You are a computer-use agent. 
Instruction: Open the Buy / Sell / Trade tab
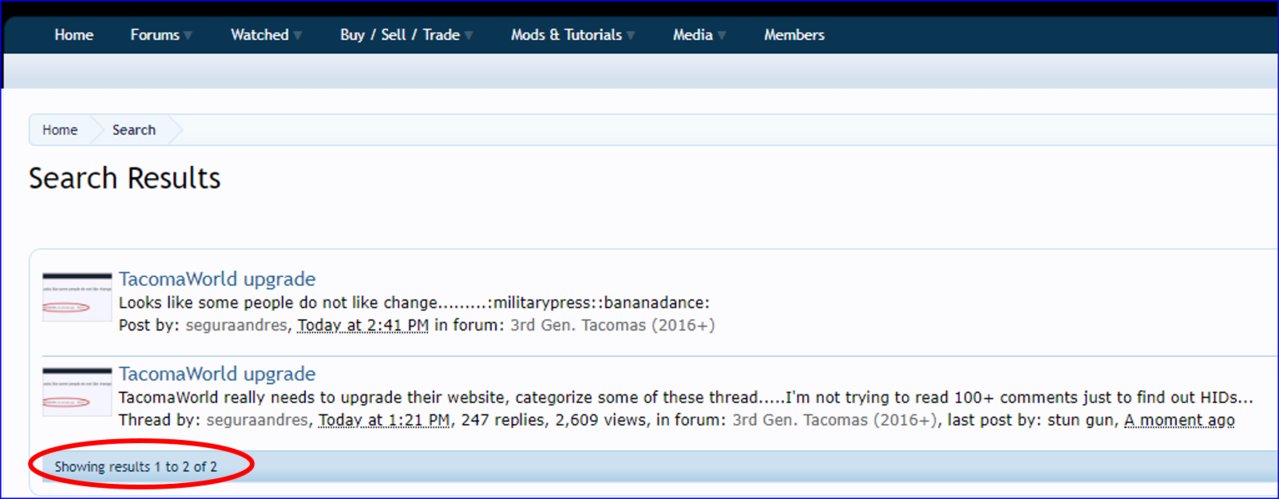[x=400, y=35]
